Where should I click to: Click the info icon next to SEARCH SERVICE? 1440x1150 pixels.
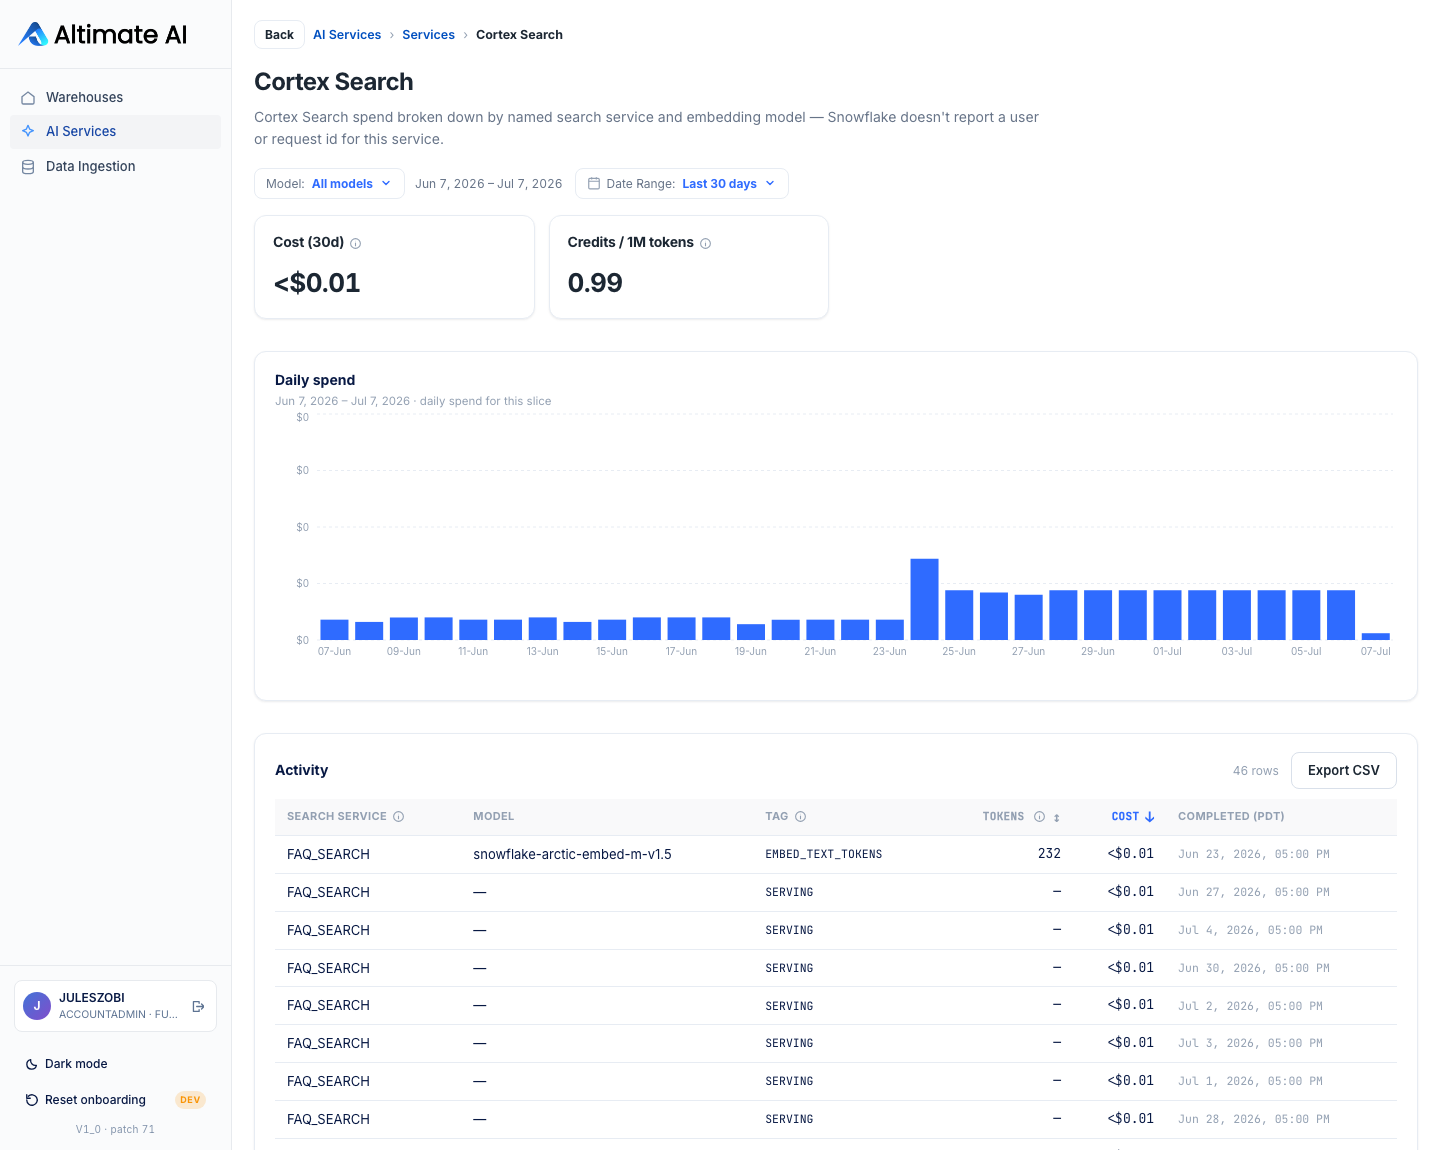(398, 817)
